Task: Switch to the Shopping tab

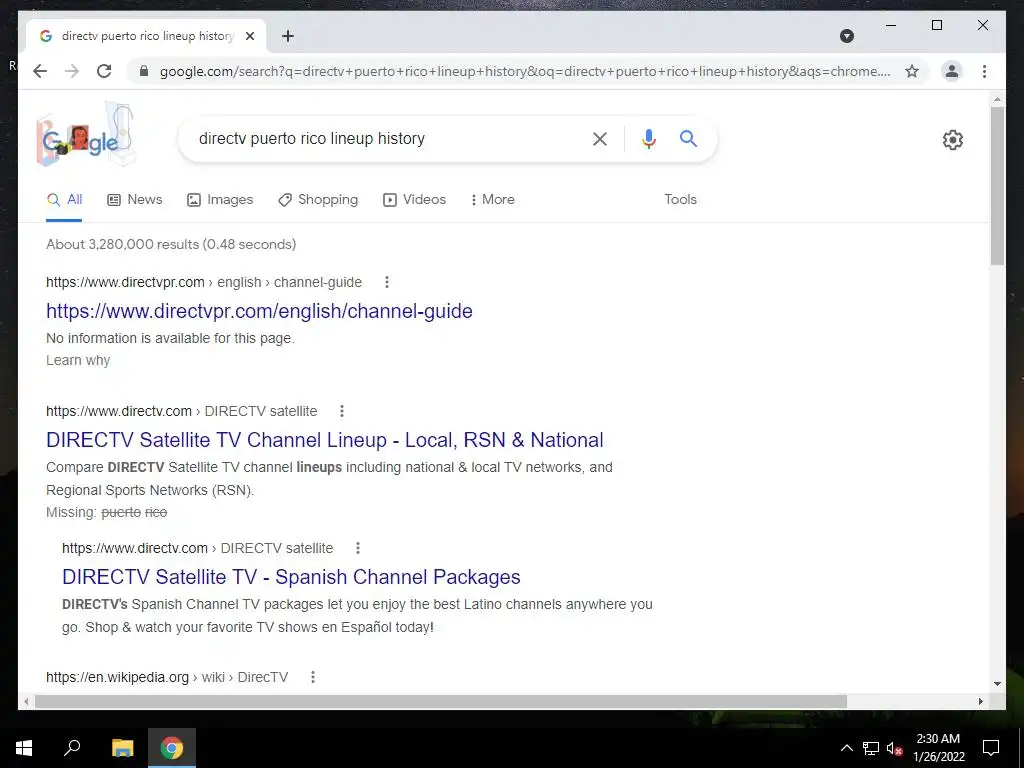Action: [x=318, y=200]
